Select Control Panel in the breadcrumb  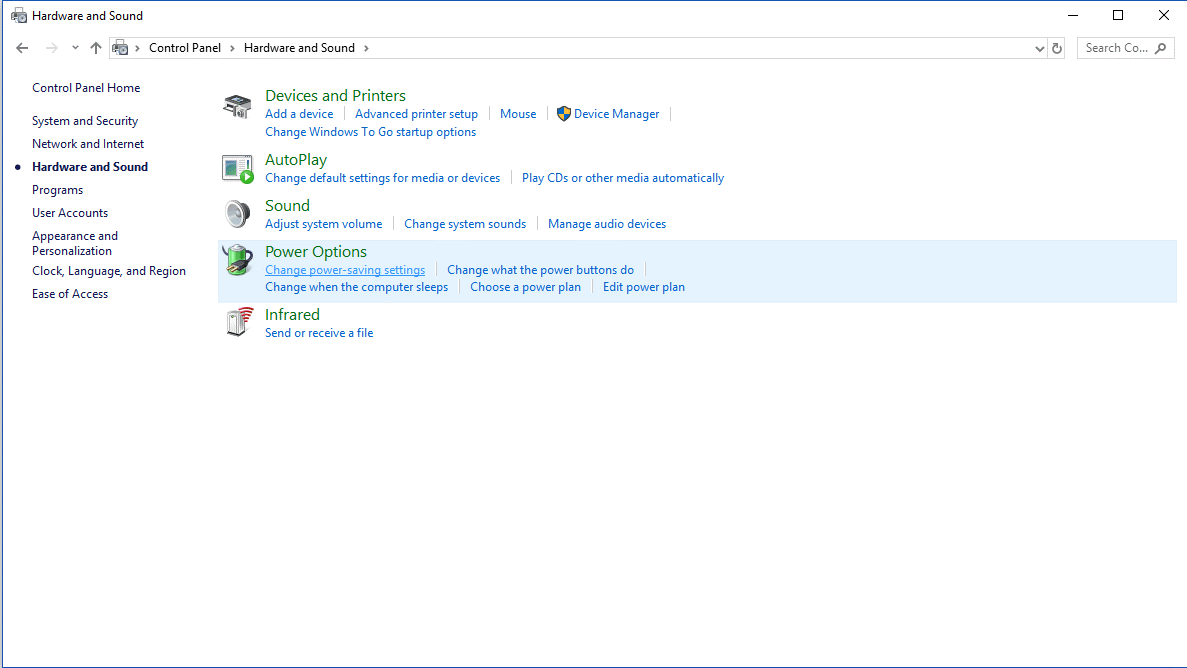185,48
